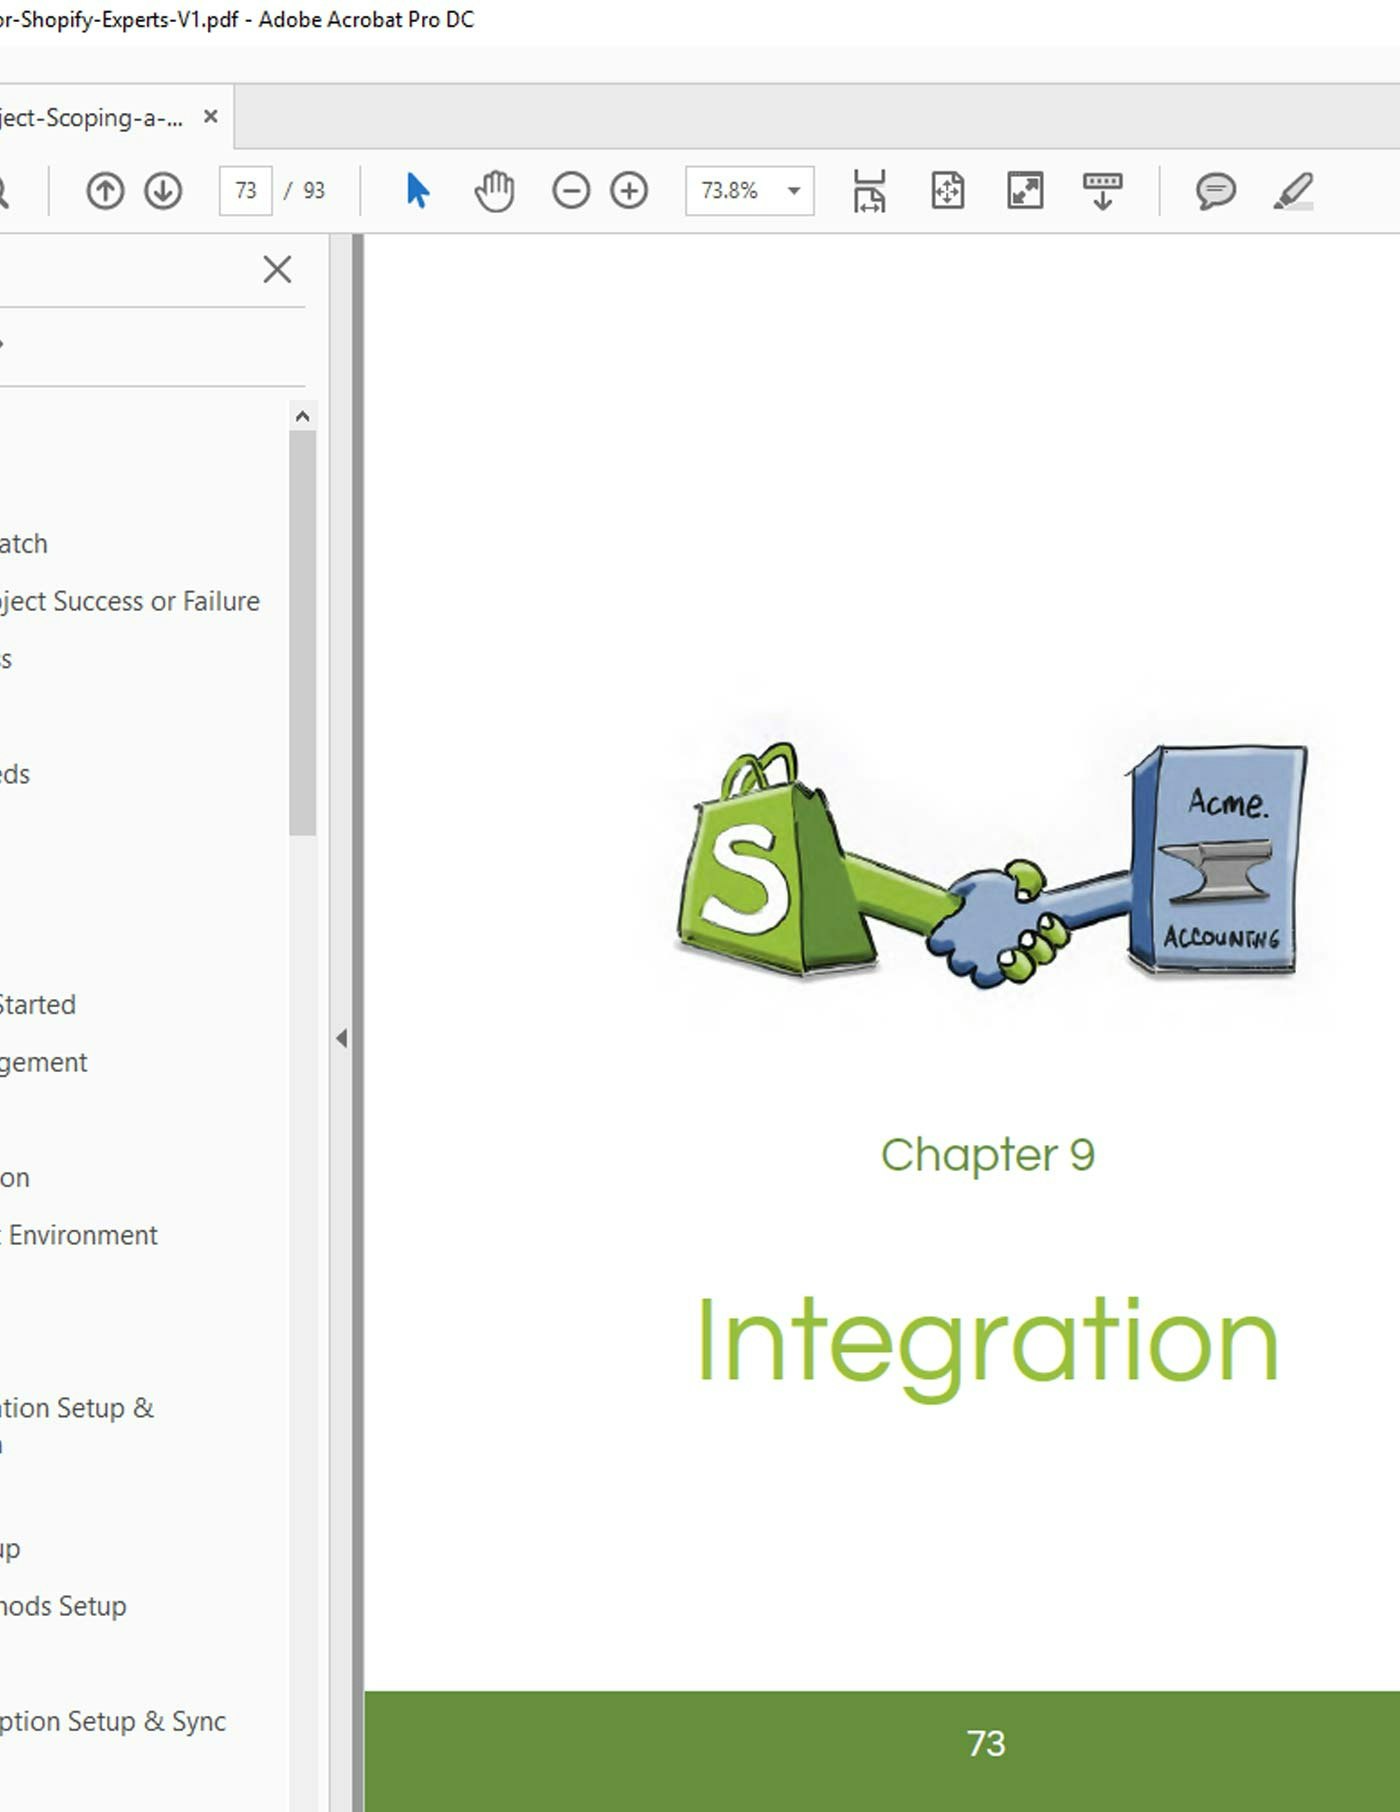Open bookmark ending in 'Environment'

coord(79,1235)
